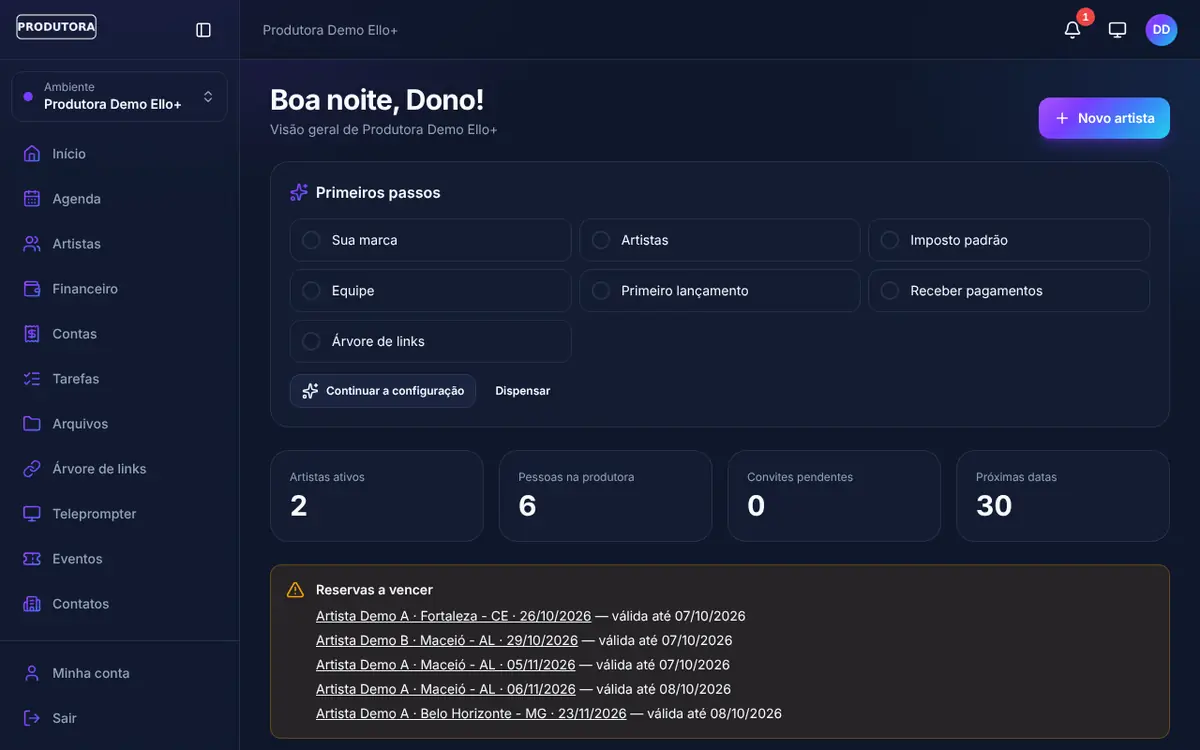This screenshot has height=750, width=1200.
Task: Open Teleprompter from the sidebar
Action: point(120,514)
